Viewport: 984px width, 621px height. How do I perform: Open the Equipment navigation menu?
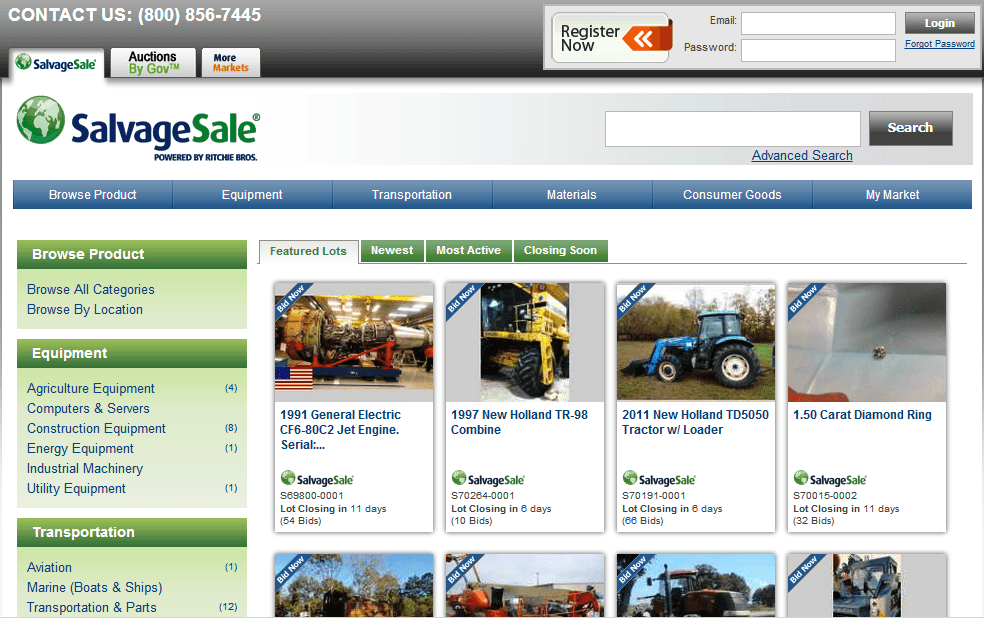(x=252, y=194)
